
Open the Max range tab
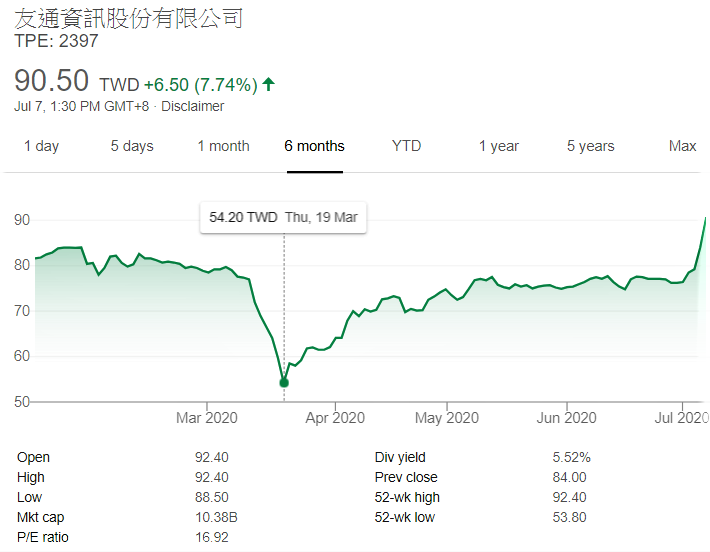(682, 146)
